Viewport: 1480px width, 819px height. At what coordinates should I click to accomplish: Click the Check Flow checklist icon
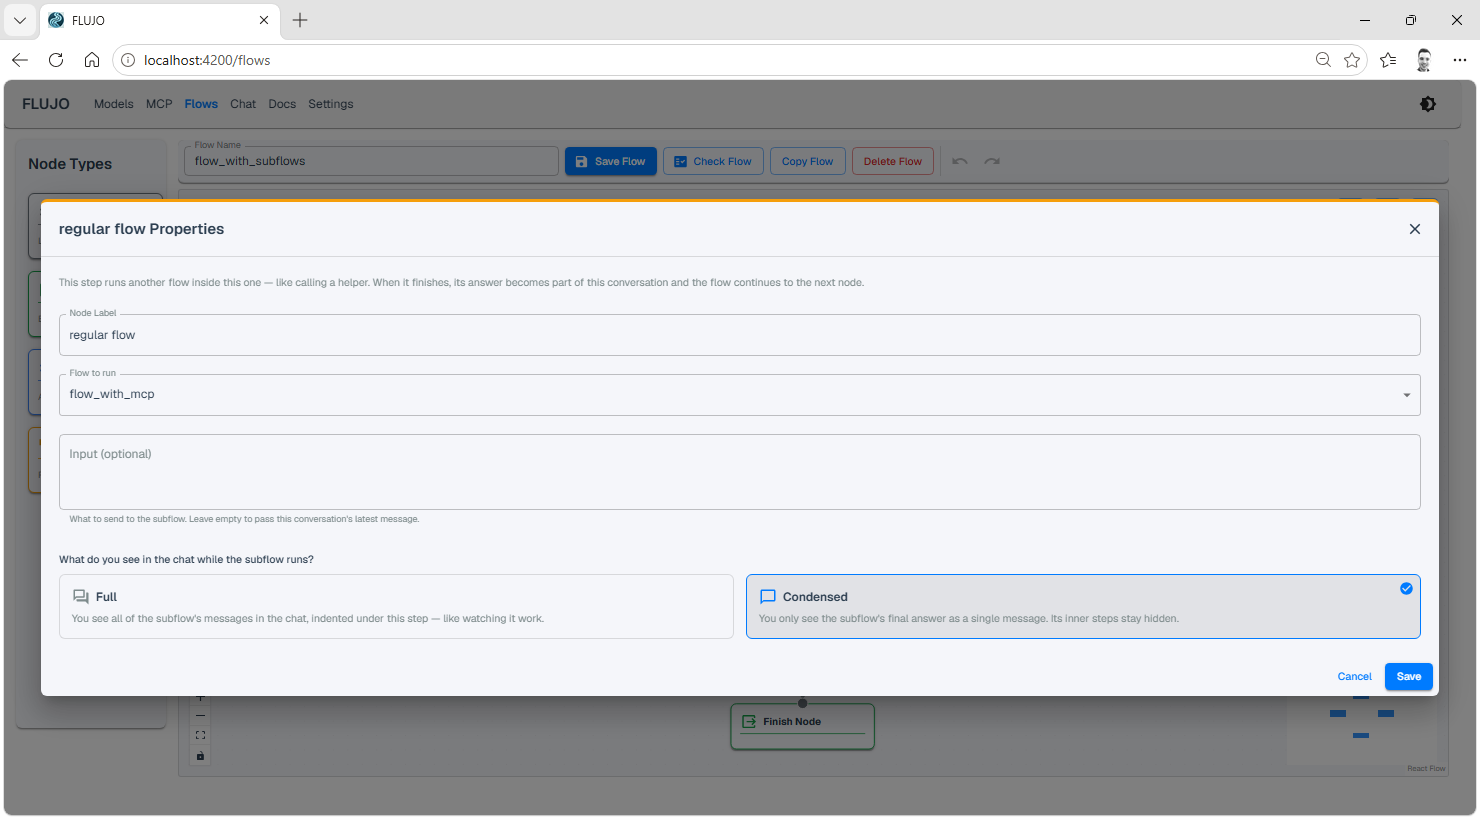tap(680, 161)
